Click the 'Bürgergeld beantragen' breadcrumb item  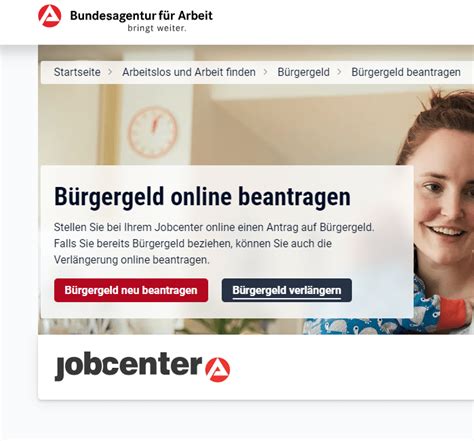[406, 72]
